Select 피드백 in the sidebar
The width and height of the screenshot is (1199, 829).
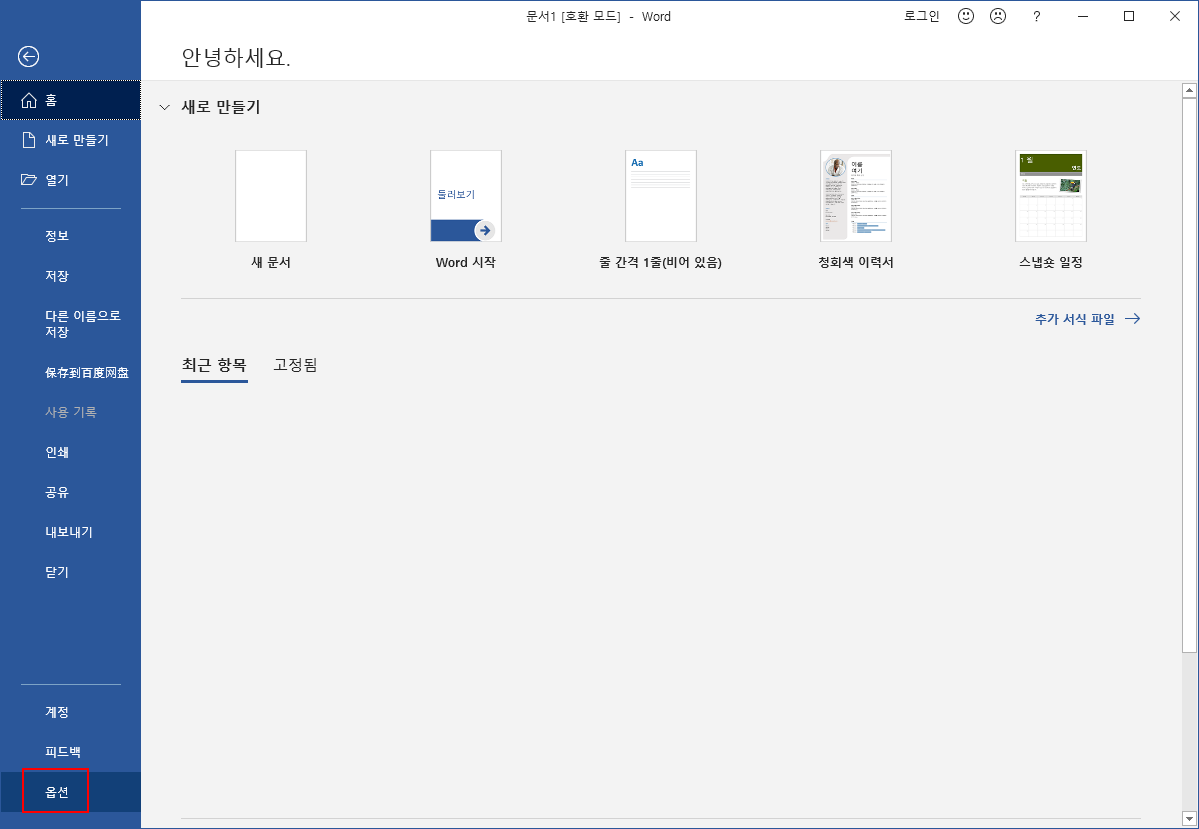tap(70, 752)
